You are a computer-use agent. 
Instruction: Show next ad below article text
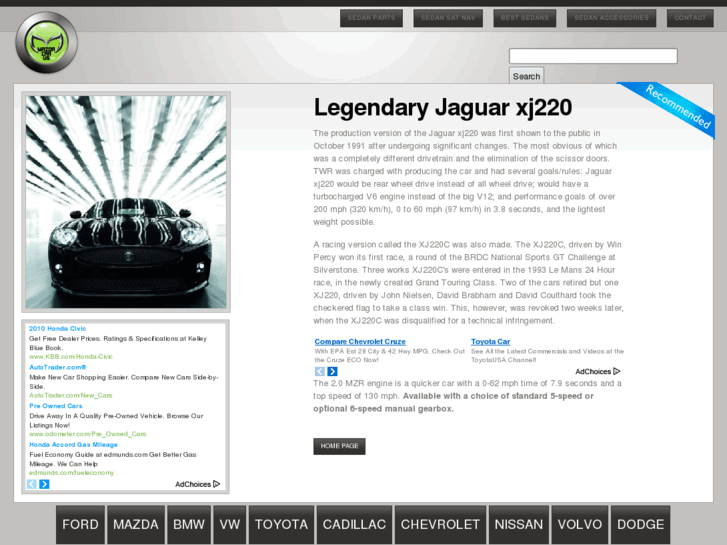(332, 372)
